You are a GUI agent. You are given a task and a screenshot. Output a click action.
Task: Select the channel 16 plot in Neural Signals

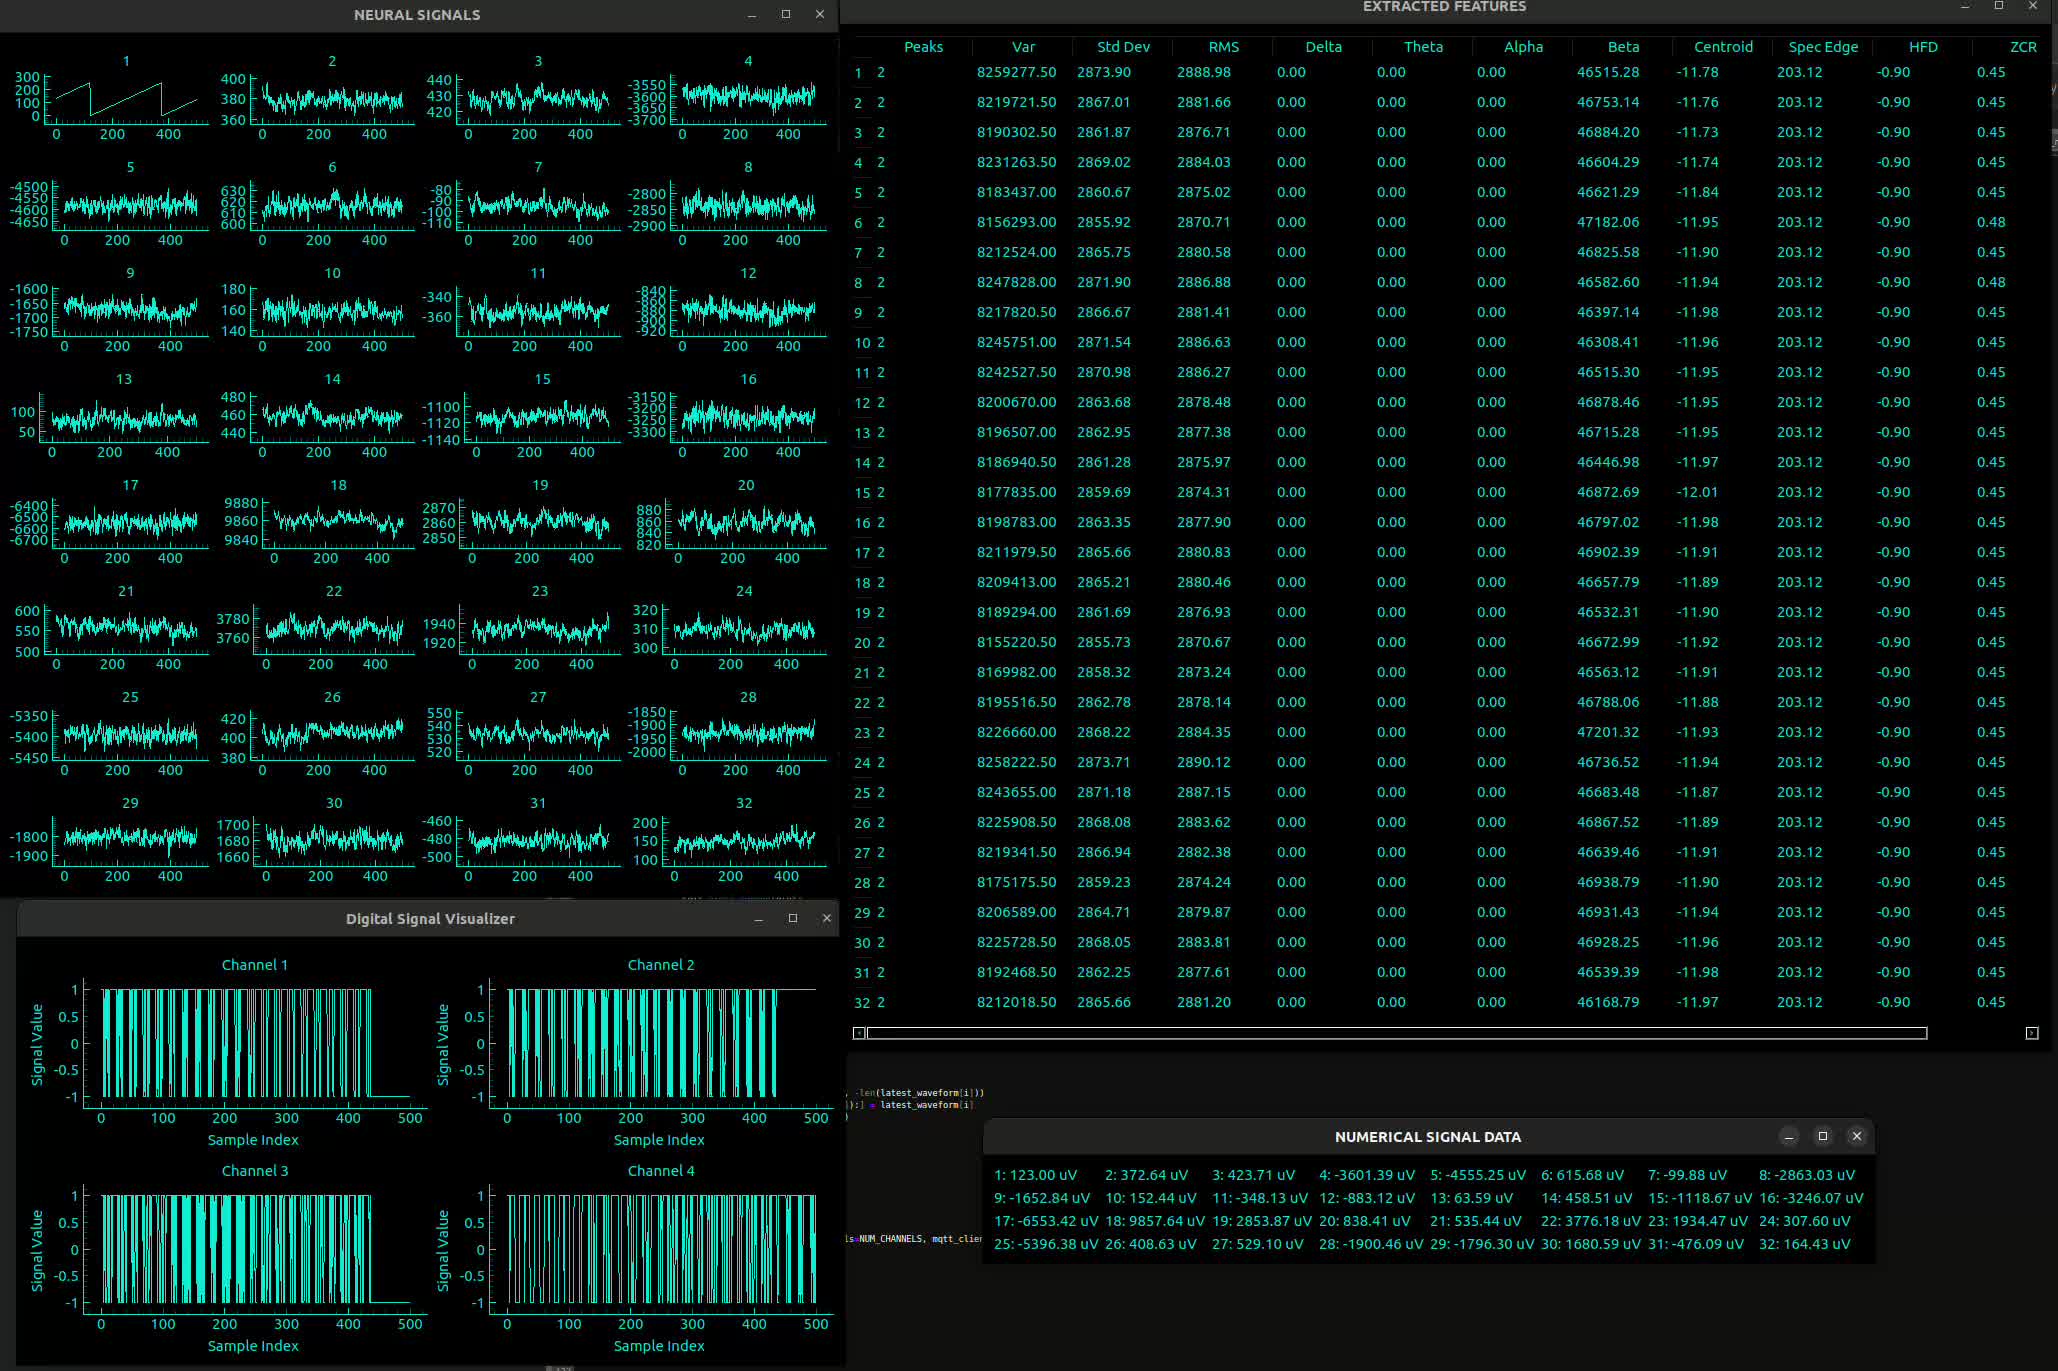[749, 418]
